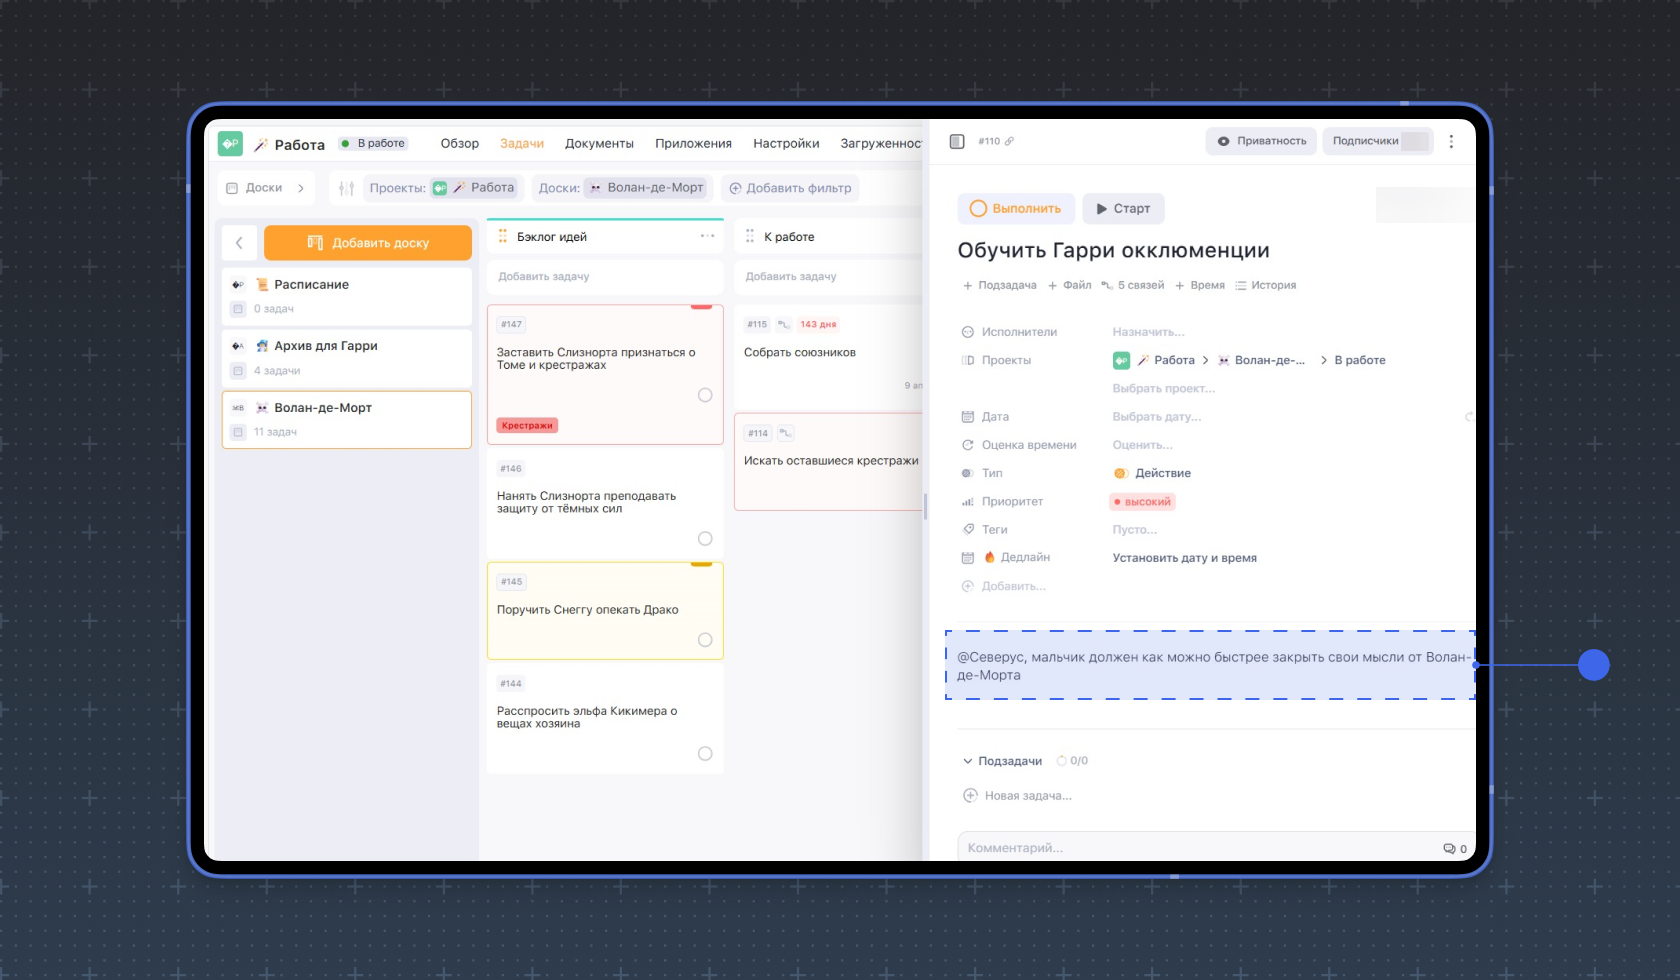Click plus icon beside New task field
The image size is (1680, 980).
pyautogui.click(x=969, y=796)
